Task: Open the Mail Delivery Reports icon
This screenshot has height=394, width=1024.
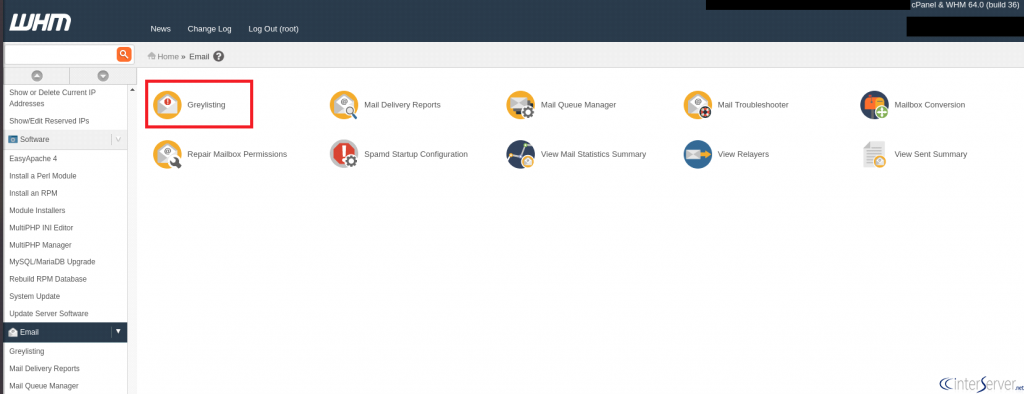Action: click(344, 105)
